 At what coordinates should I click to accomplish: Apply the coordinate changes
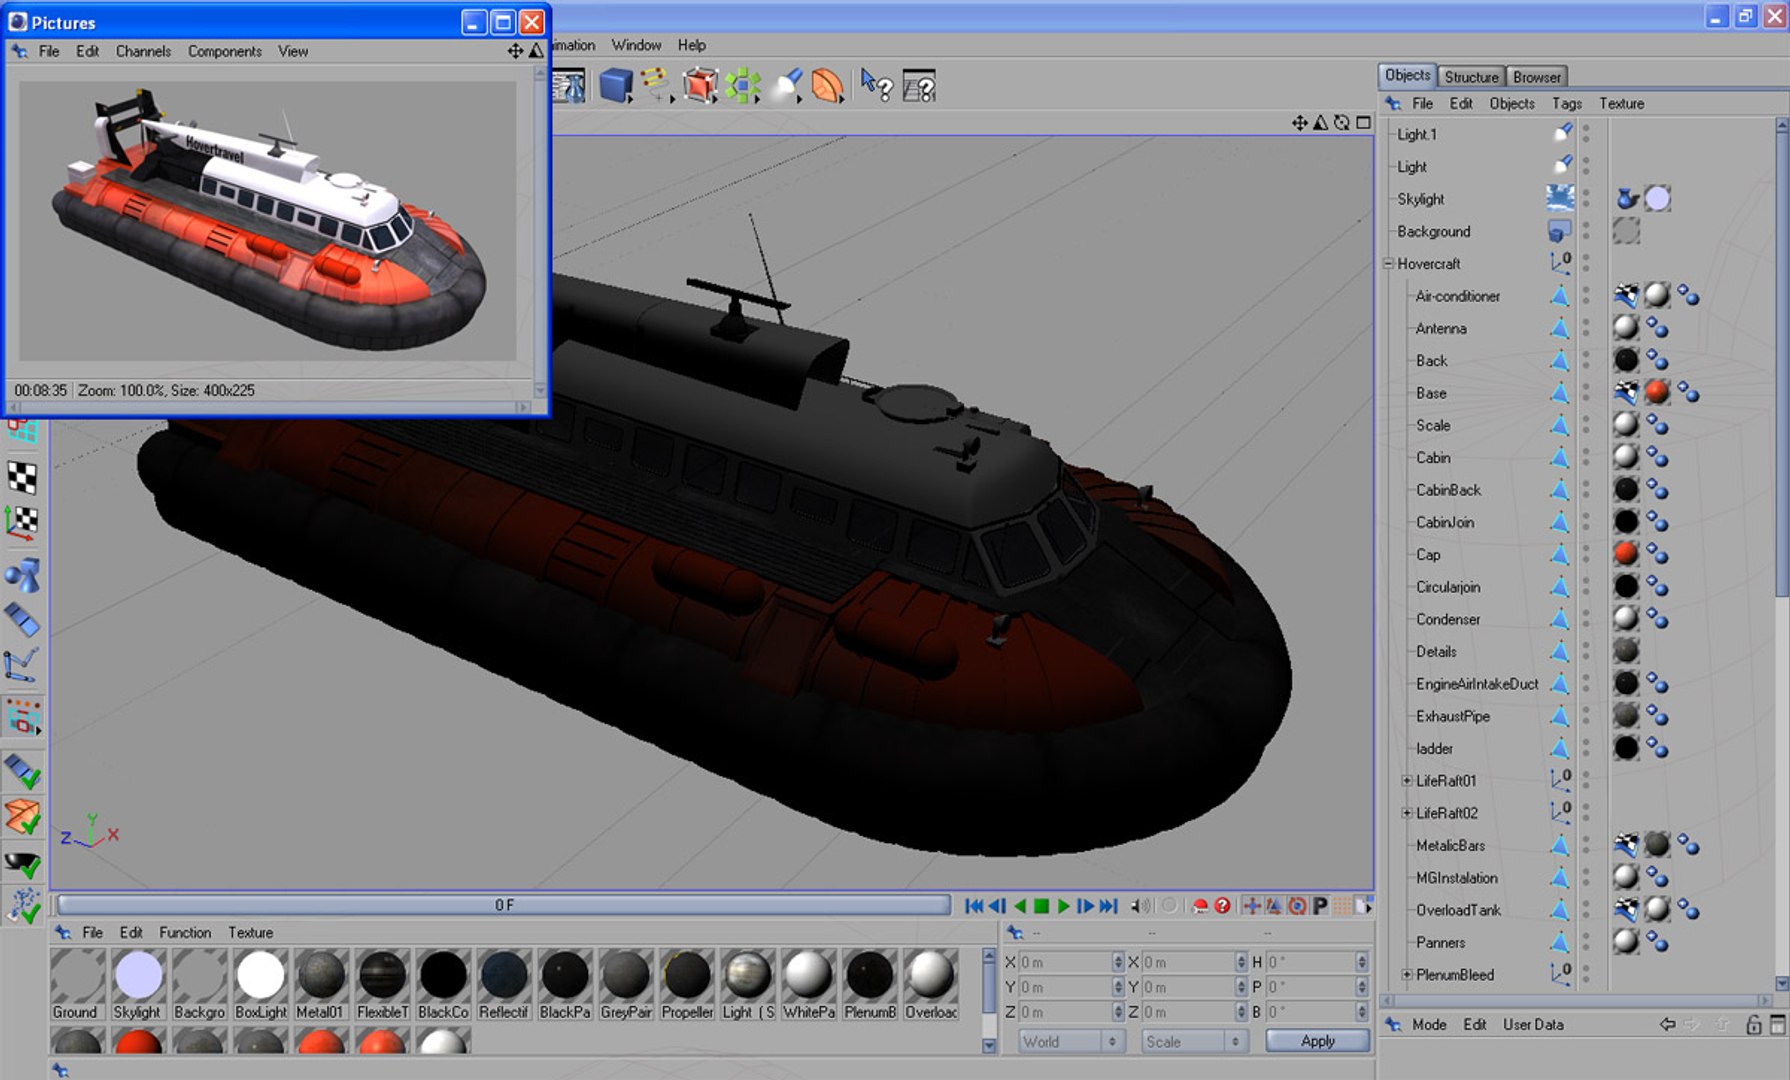[1317, 1041]
